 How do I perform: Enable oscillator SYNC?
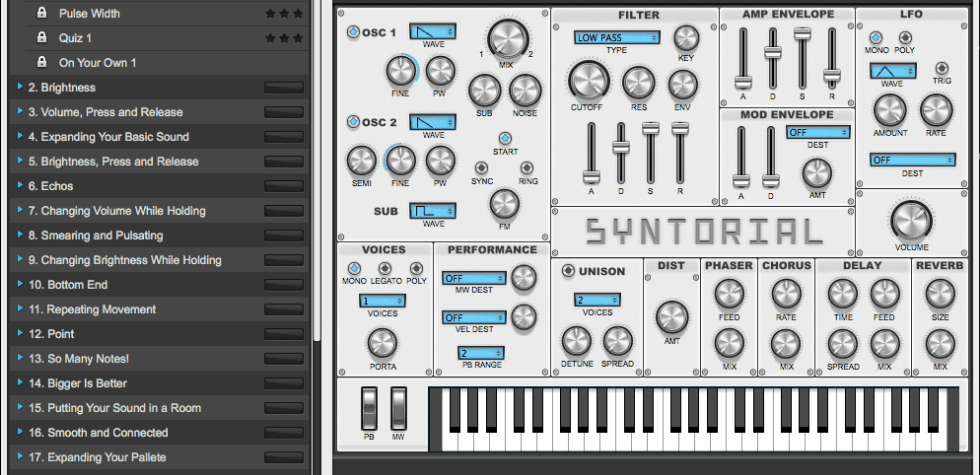click(481, 168)
